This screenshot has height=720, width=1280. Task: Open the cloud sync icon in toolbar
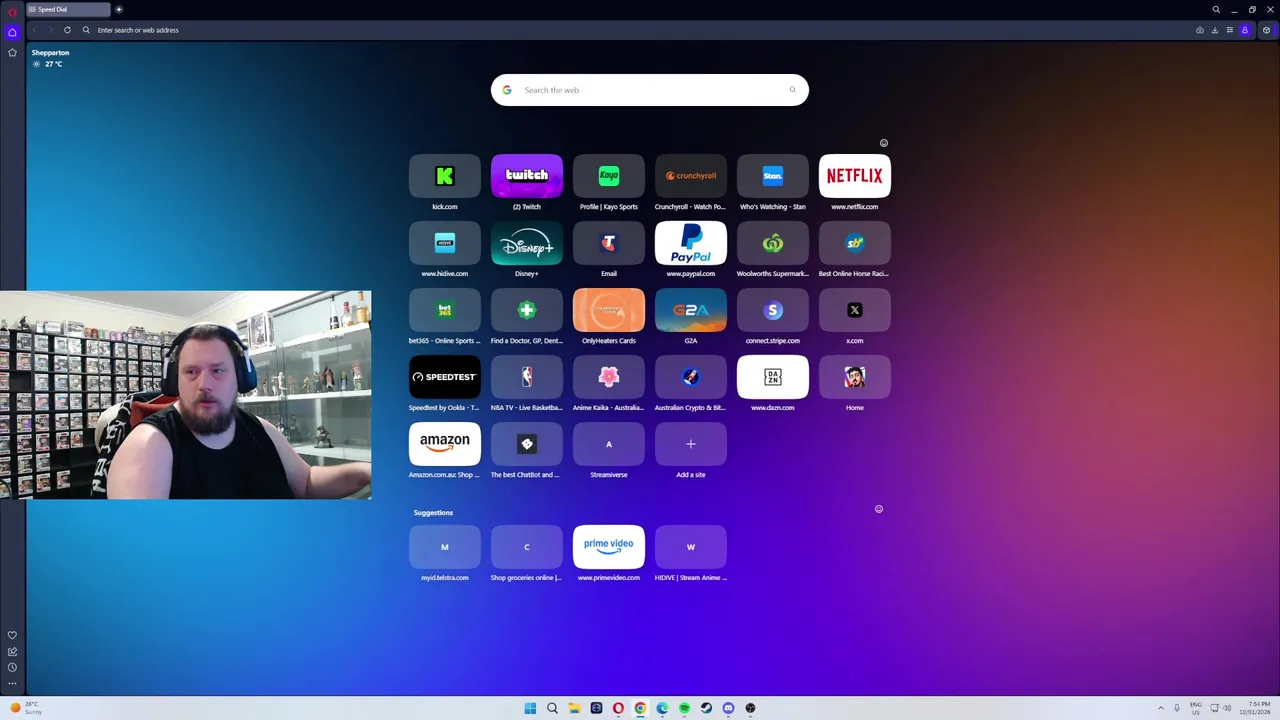point(1200,30)
